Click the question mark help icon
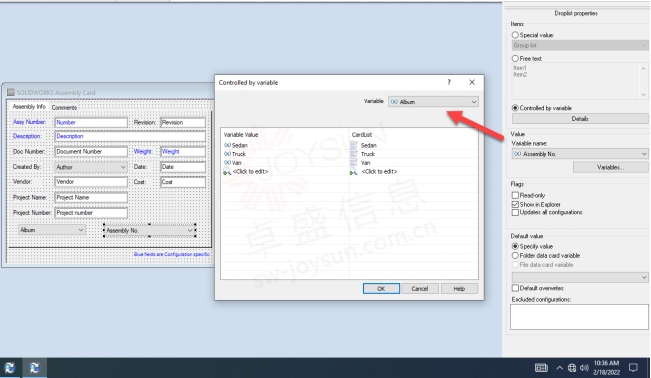 pyautogui.click(x=449, y=82)
